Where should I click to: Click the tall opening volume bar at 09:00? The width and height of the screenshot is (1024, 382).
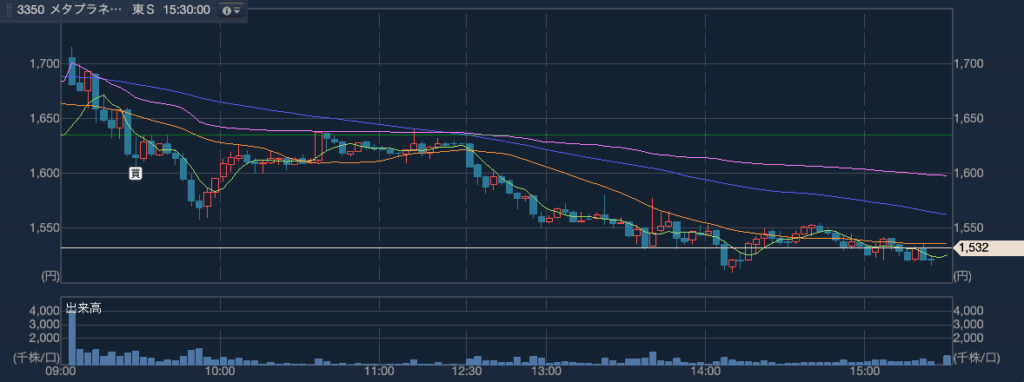coord(72,338)
